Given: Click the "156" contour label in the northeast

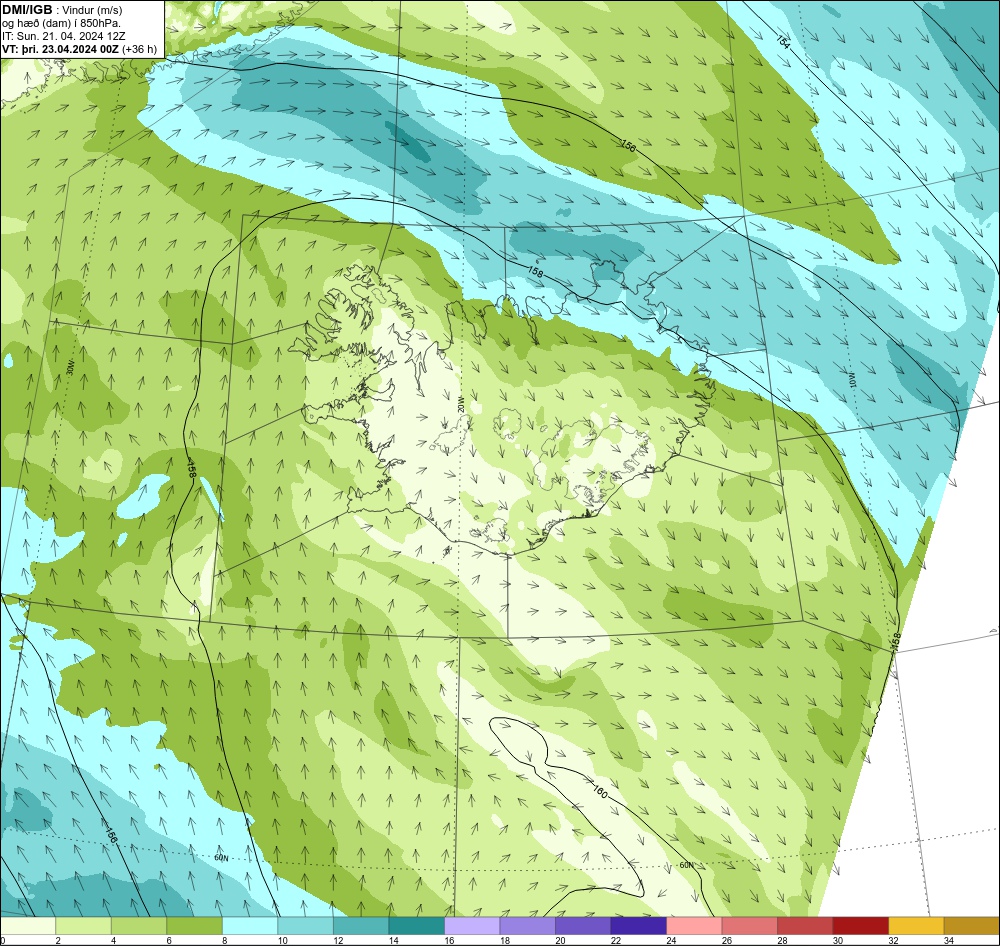Looking at the screenshot, I should pyautogui.click(x=628, y=146).
